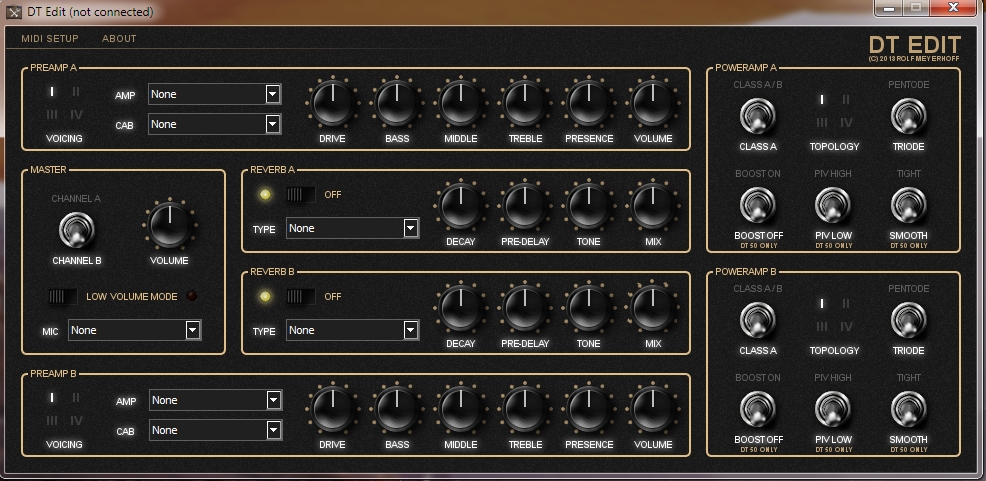The image size is (986, 481).
Task: Select topology IV in Poweramp B
Action: [846, 327]
